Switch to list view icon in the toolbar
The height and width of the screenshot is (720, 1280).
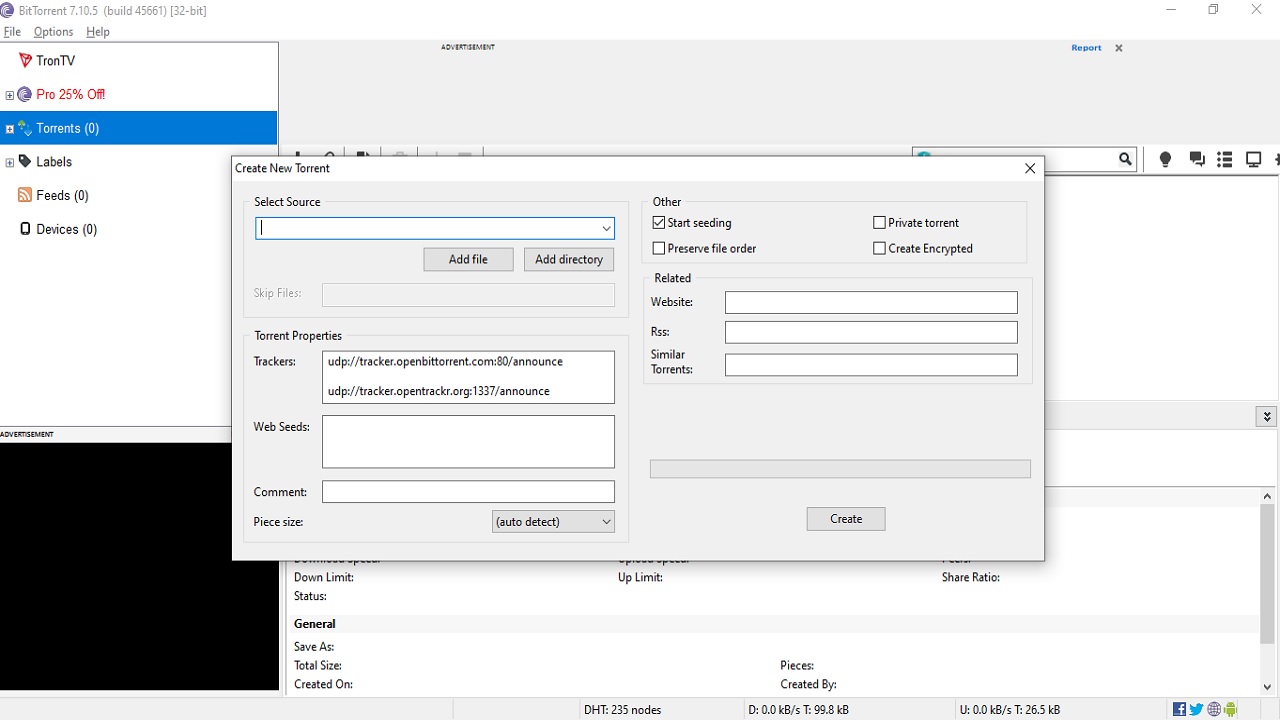[1225, 159]
